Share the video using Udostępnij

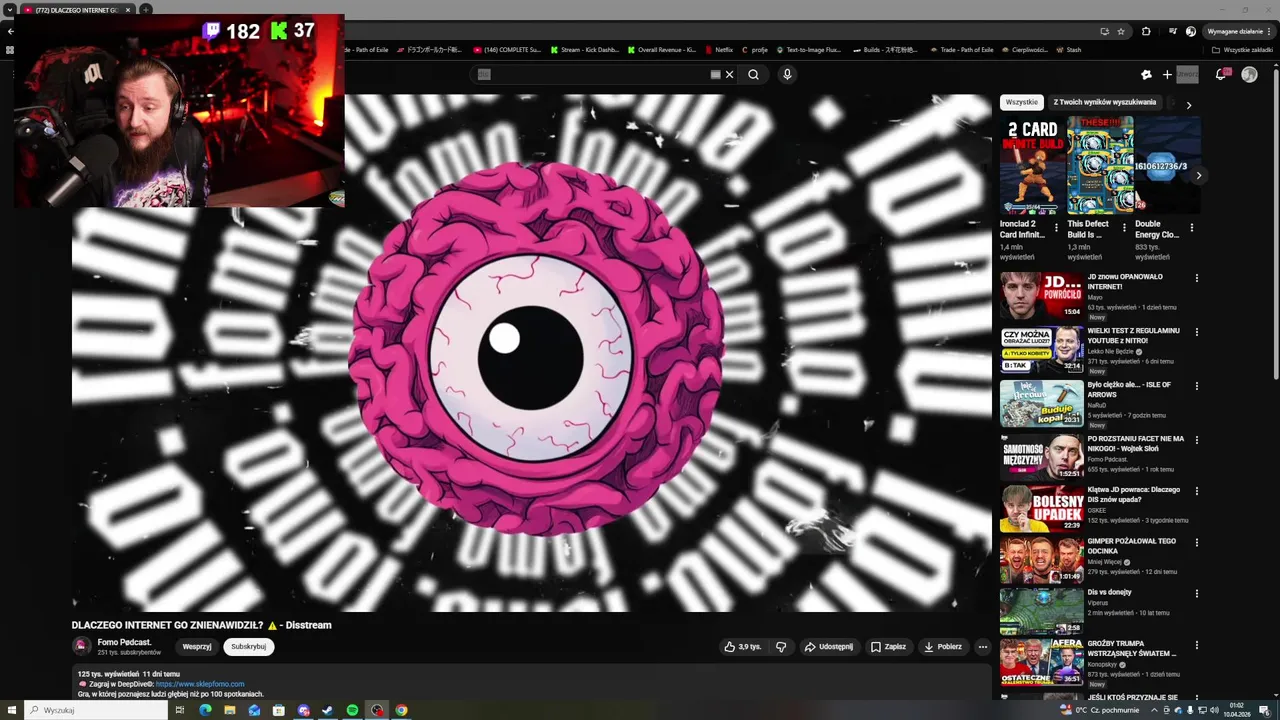pyautogui.click(x=828, y=647)
